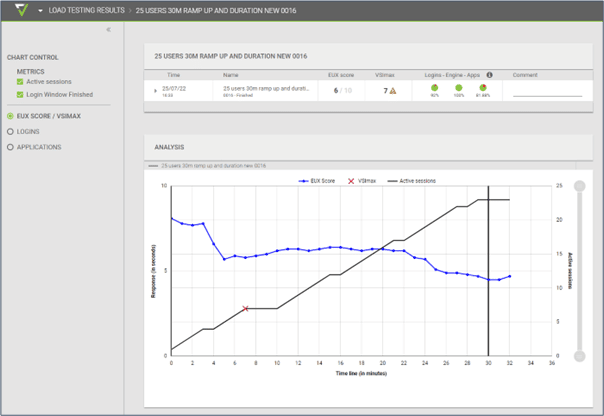This screenshot has width=604, height=416.
Task: Click the Time column header
Action: [x=173, y=75]
